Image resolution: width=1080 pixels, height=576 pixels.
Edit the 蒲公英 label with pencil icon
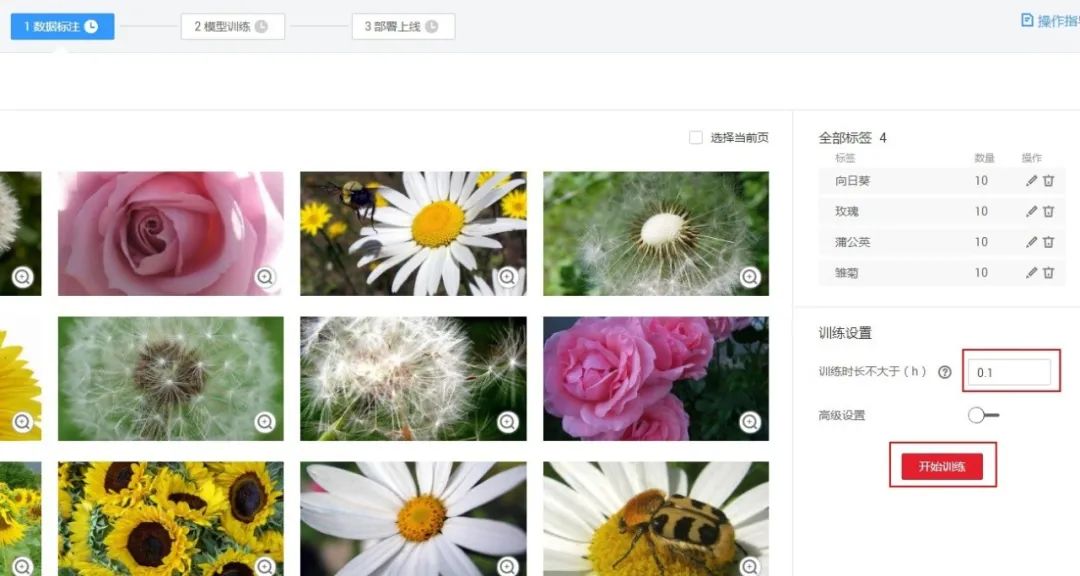(x=1031, y=242)
